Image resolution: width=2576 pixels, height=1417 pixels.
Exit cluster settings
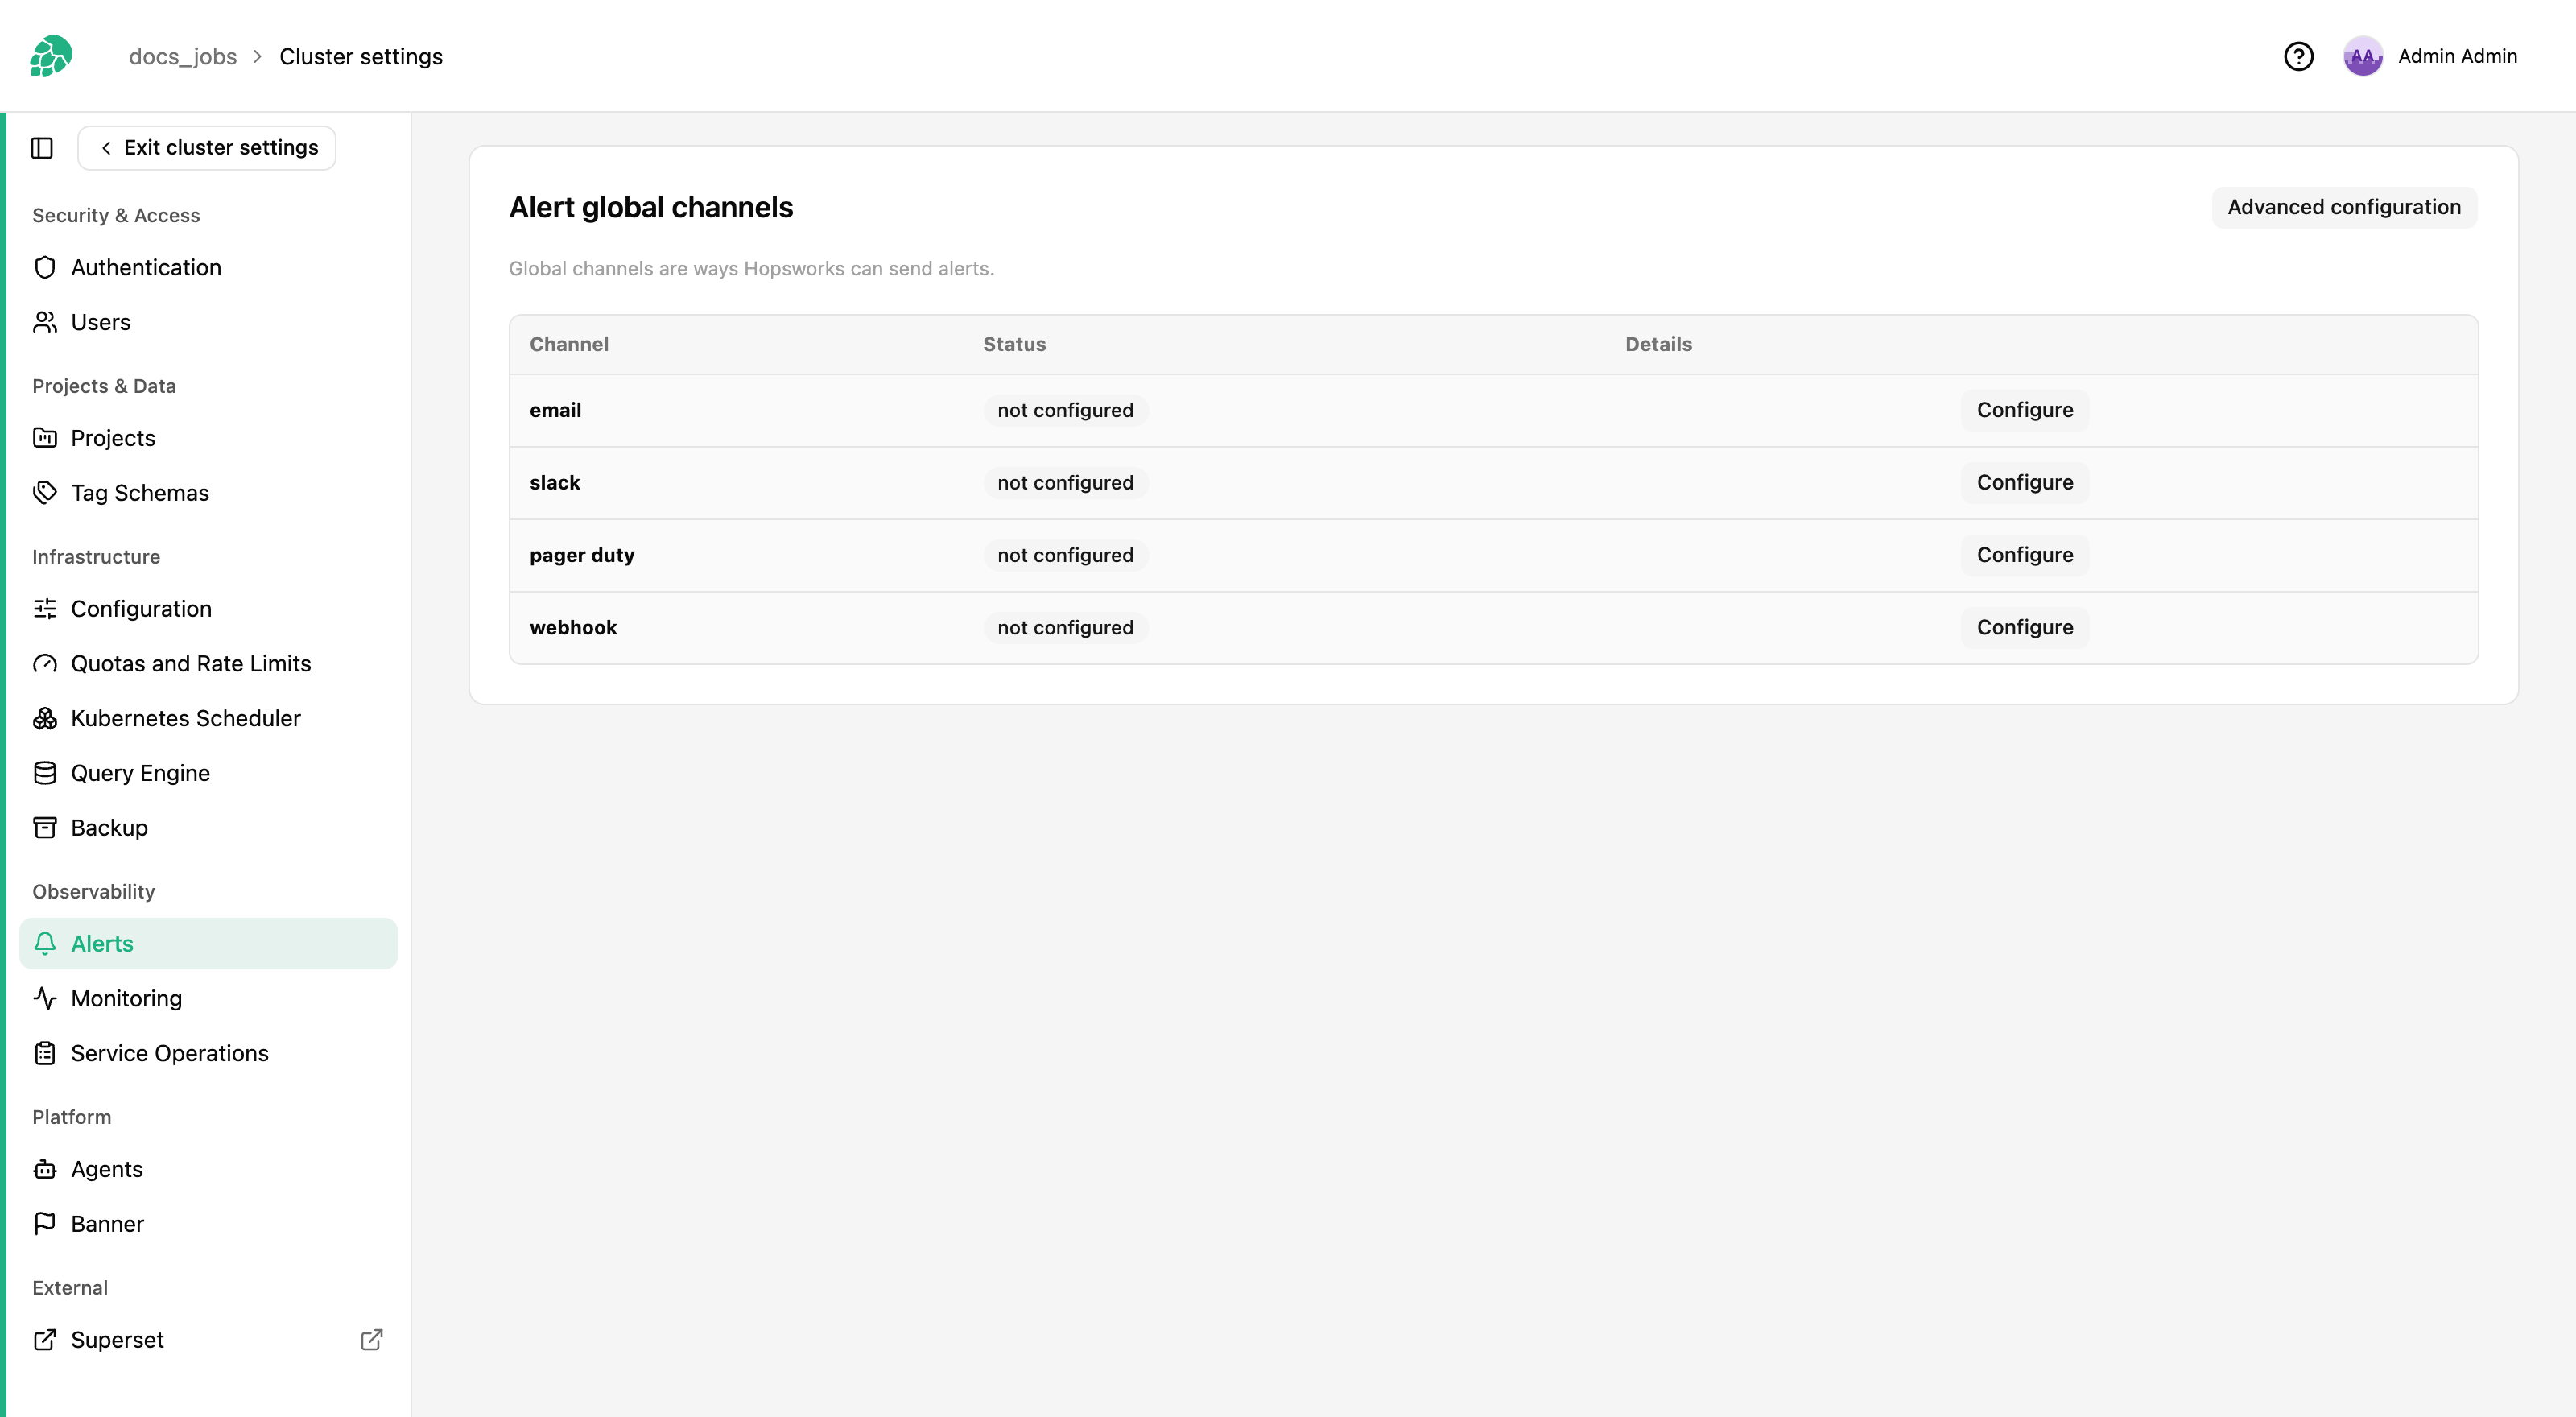(x=207, y=148)
